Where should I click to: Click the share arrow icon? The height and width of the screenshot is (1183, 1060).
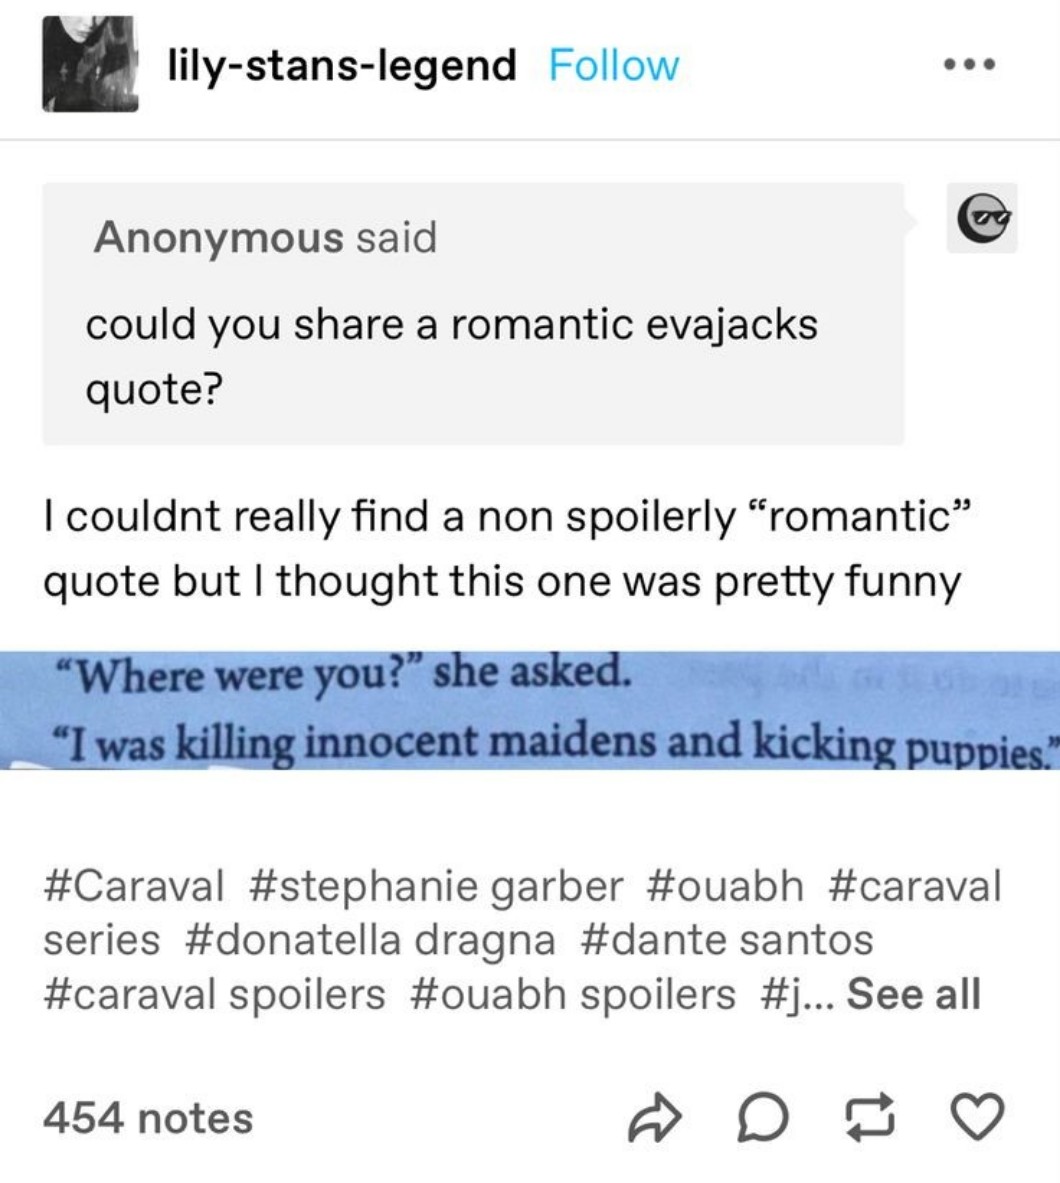point(653,1119)
